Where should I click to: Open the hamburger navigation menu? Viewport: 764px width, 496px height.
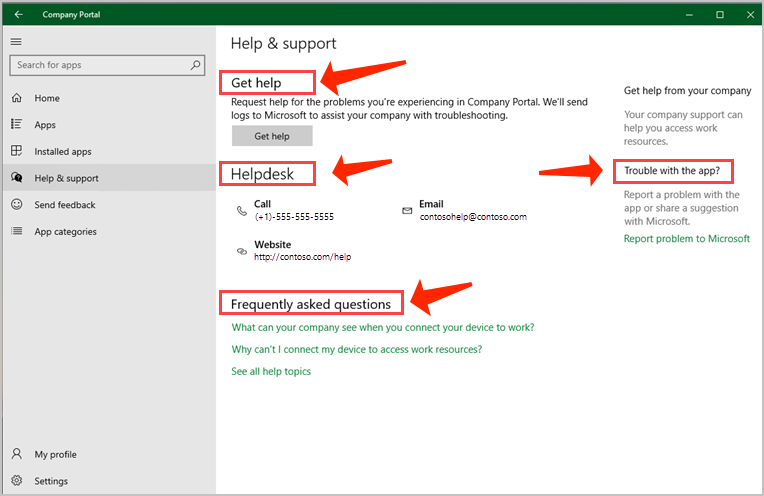click(16, 42)
